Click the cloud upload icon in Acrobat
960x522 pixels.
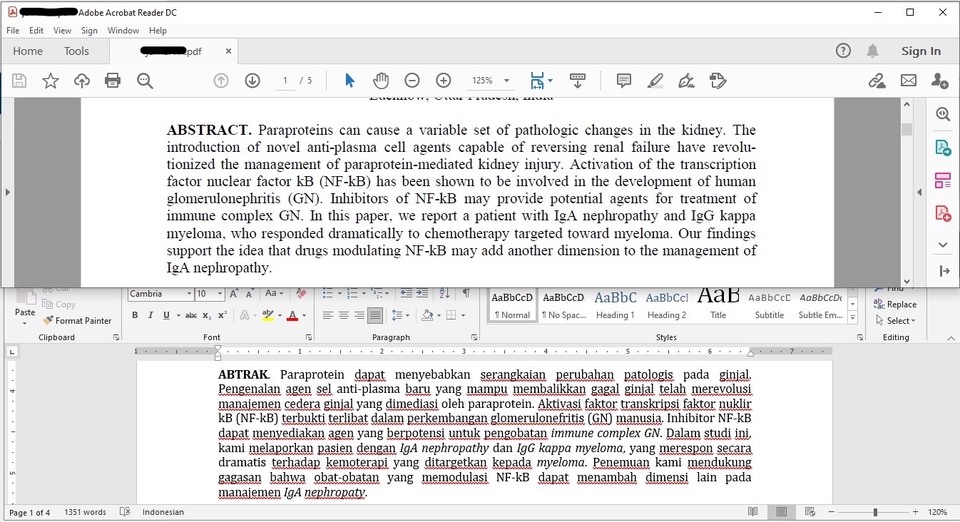pos(81,81)
